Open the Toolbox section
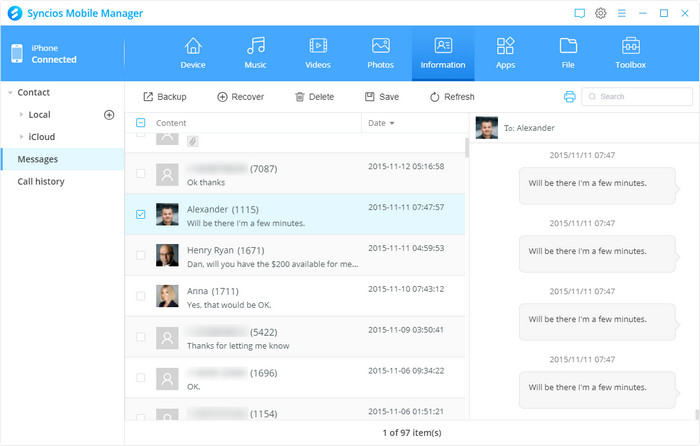 point(630,53)
